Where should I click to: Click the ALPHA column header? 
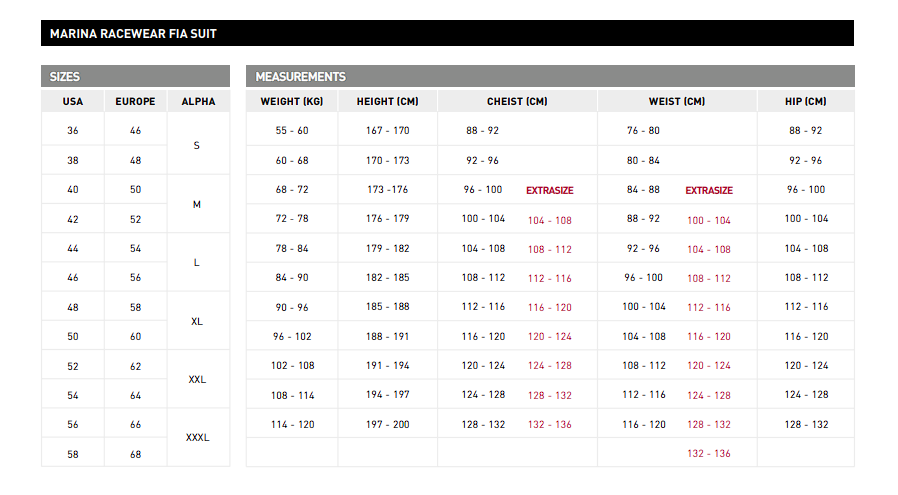coord(198,101)
